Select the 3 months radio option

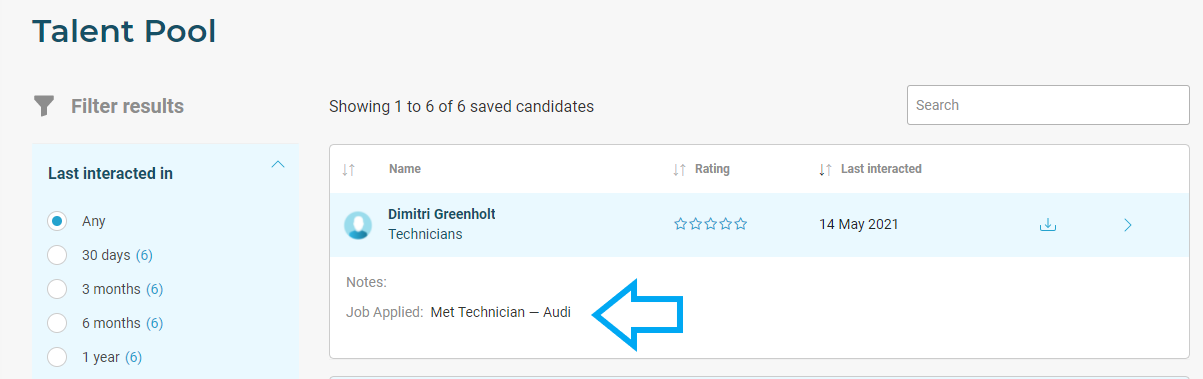58,289
